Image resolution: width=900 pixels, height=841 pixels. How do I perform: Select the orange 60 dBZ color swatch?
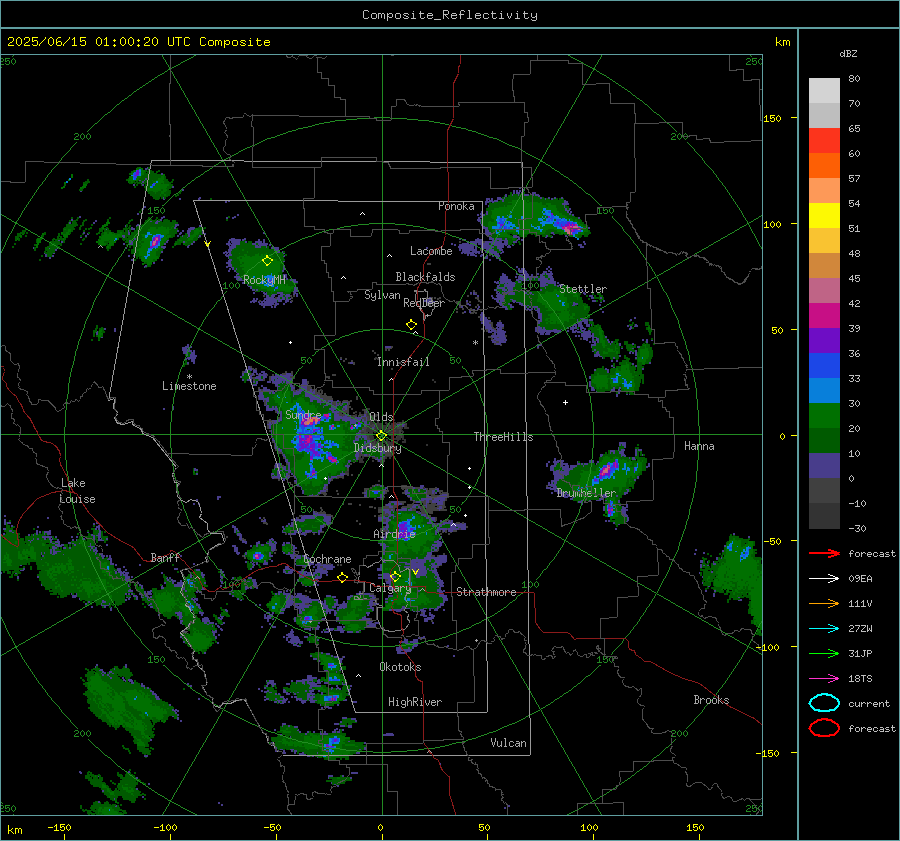824,165
